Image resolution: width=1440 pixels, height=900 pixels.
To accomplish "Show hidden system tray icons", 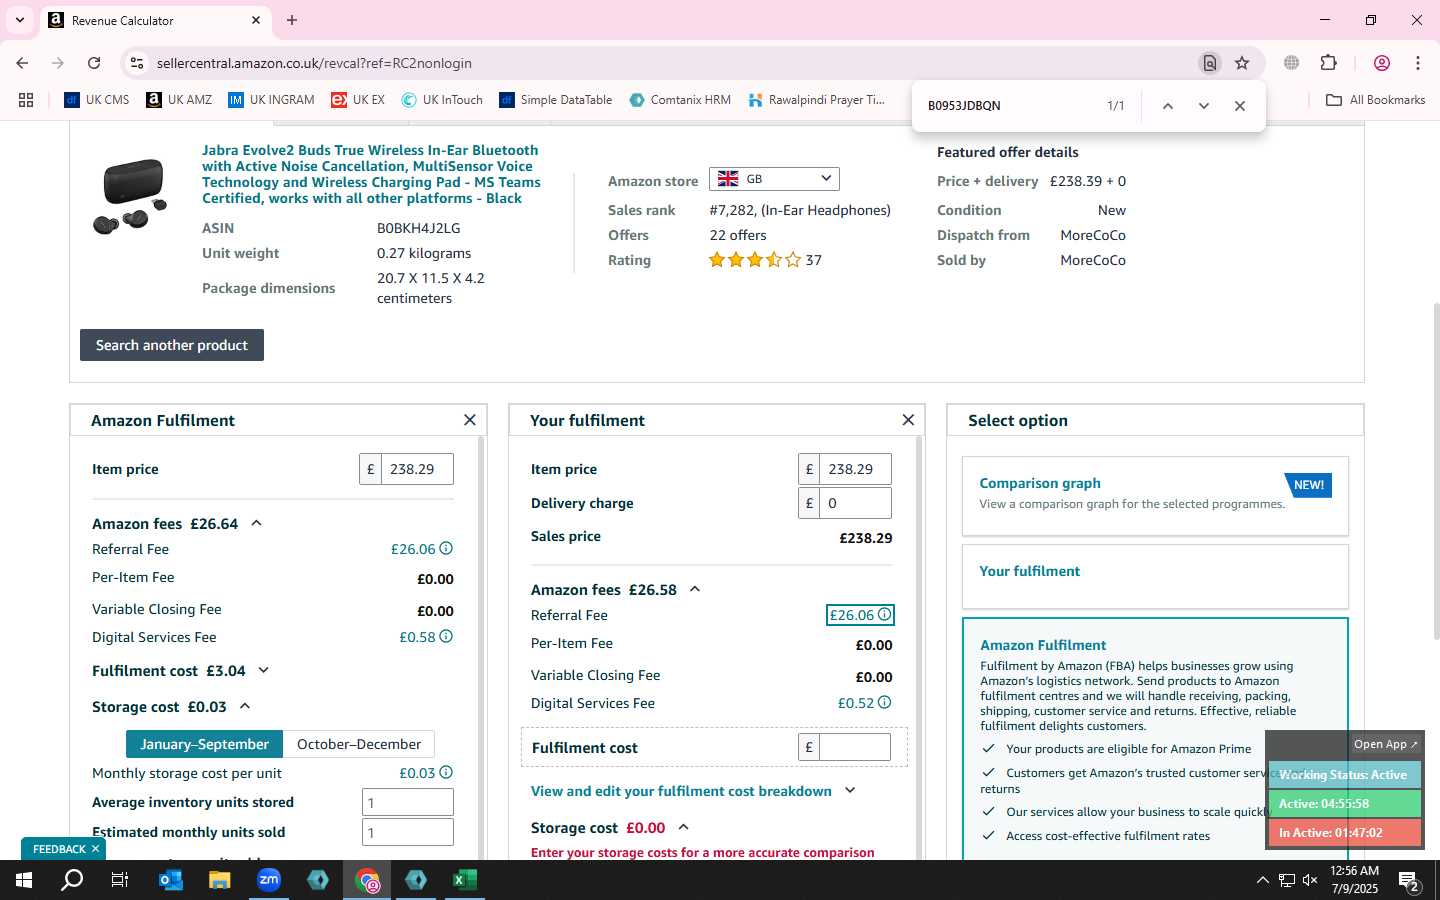I will tap(1262, 881).
